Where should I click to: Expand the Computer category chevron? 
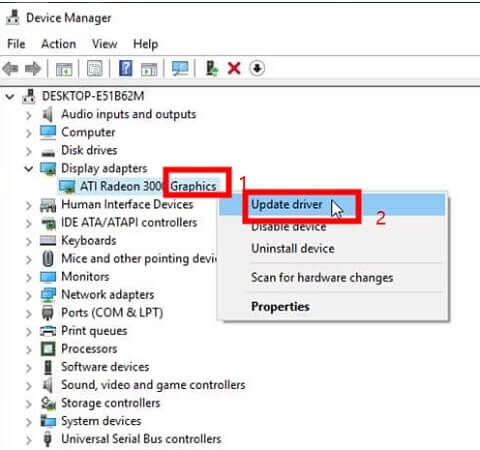coord(29,133)
